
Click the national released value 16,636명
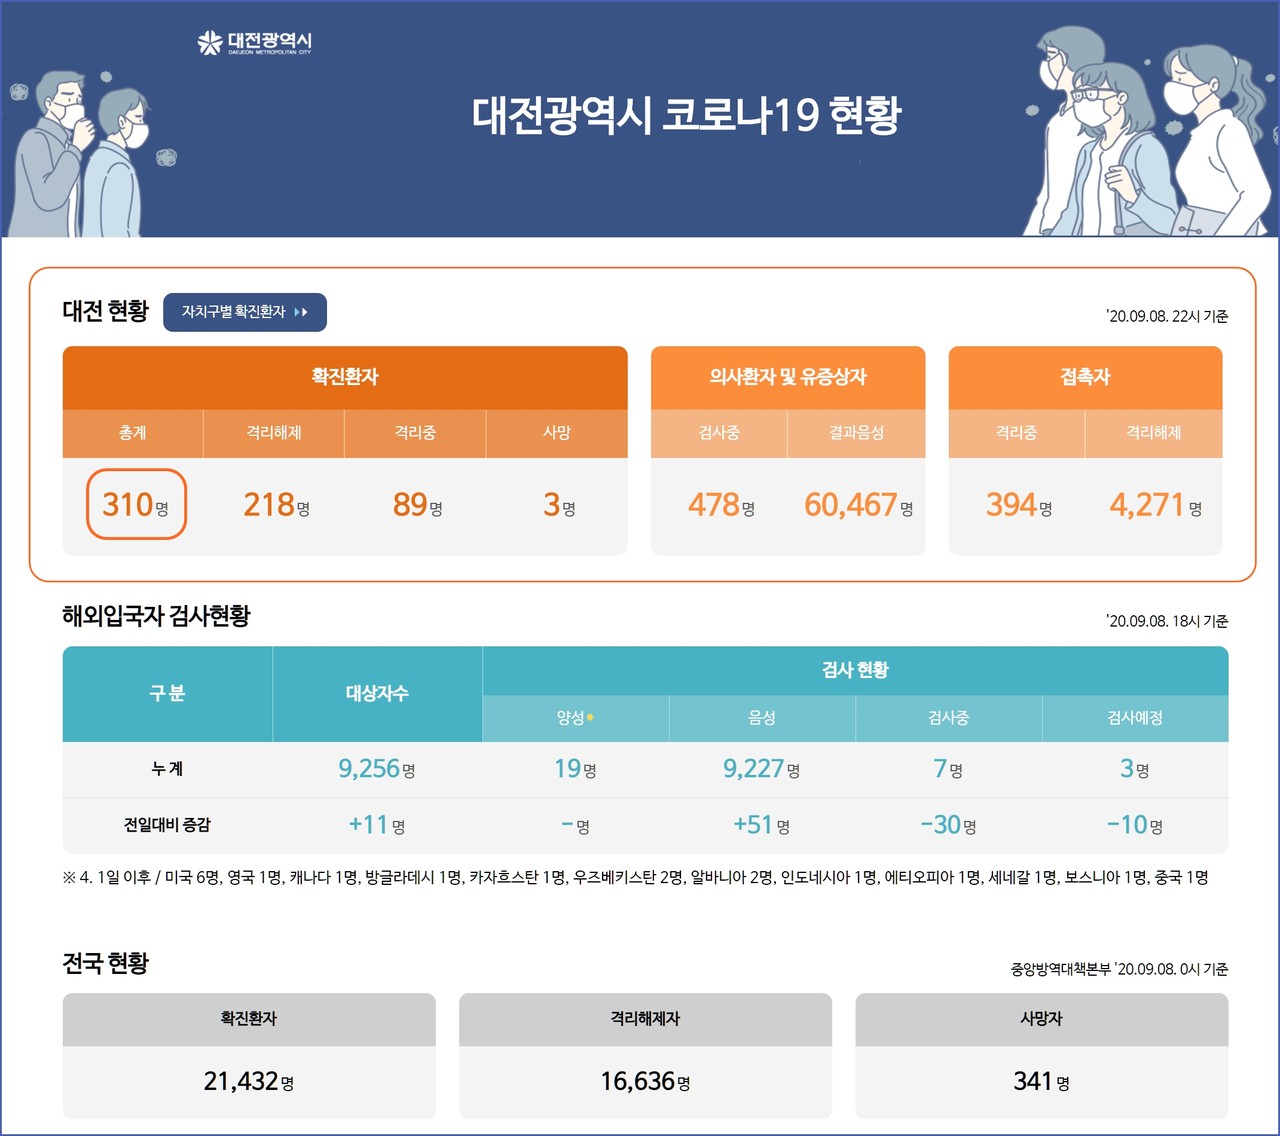point(645,1081)
